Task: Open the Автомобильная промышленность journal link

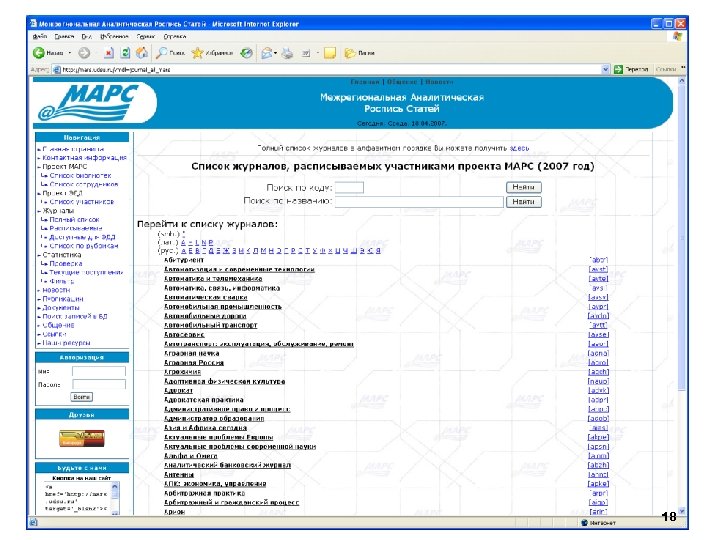Action: pyautogui.click(x=223, y=307)
